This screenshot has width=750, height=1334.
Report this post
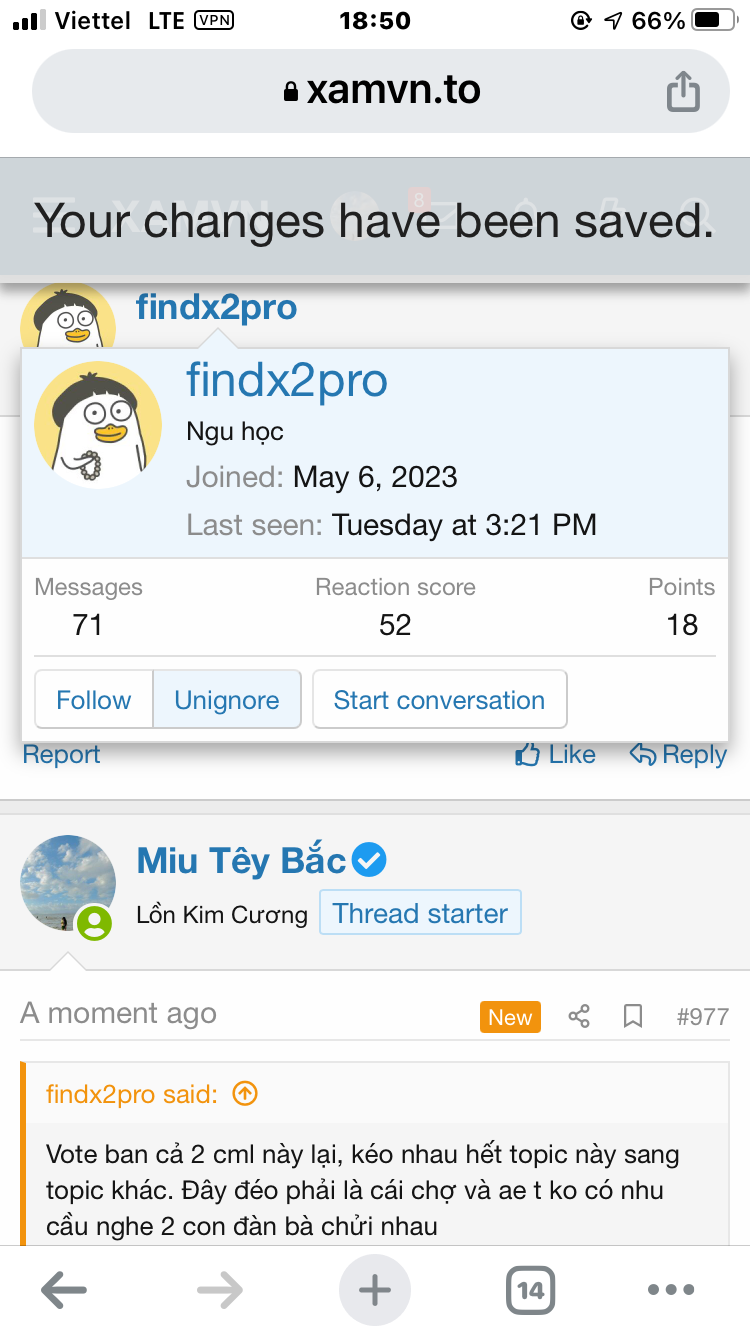[x=62, y=755]
